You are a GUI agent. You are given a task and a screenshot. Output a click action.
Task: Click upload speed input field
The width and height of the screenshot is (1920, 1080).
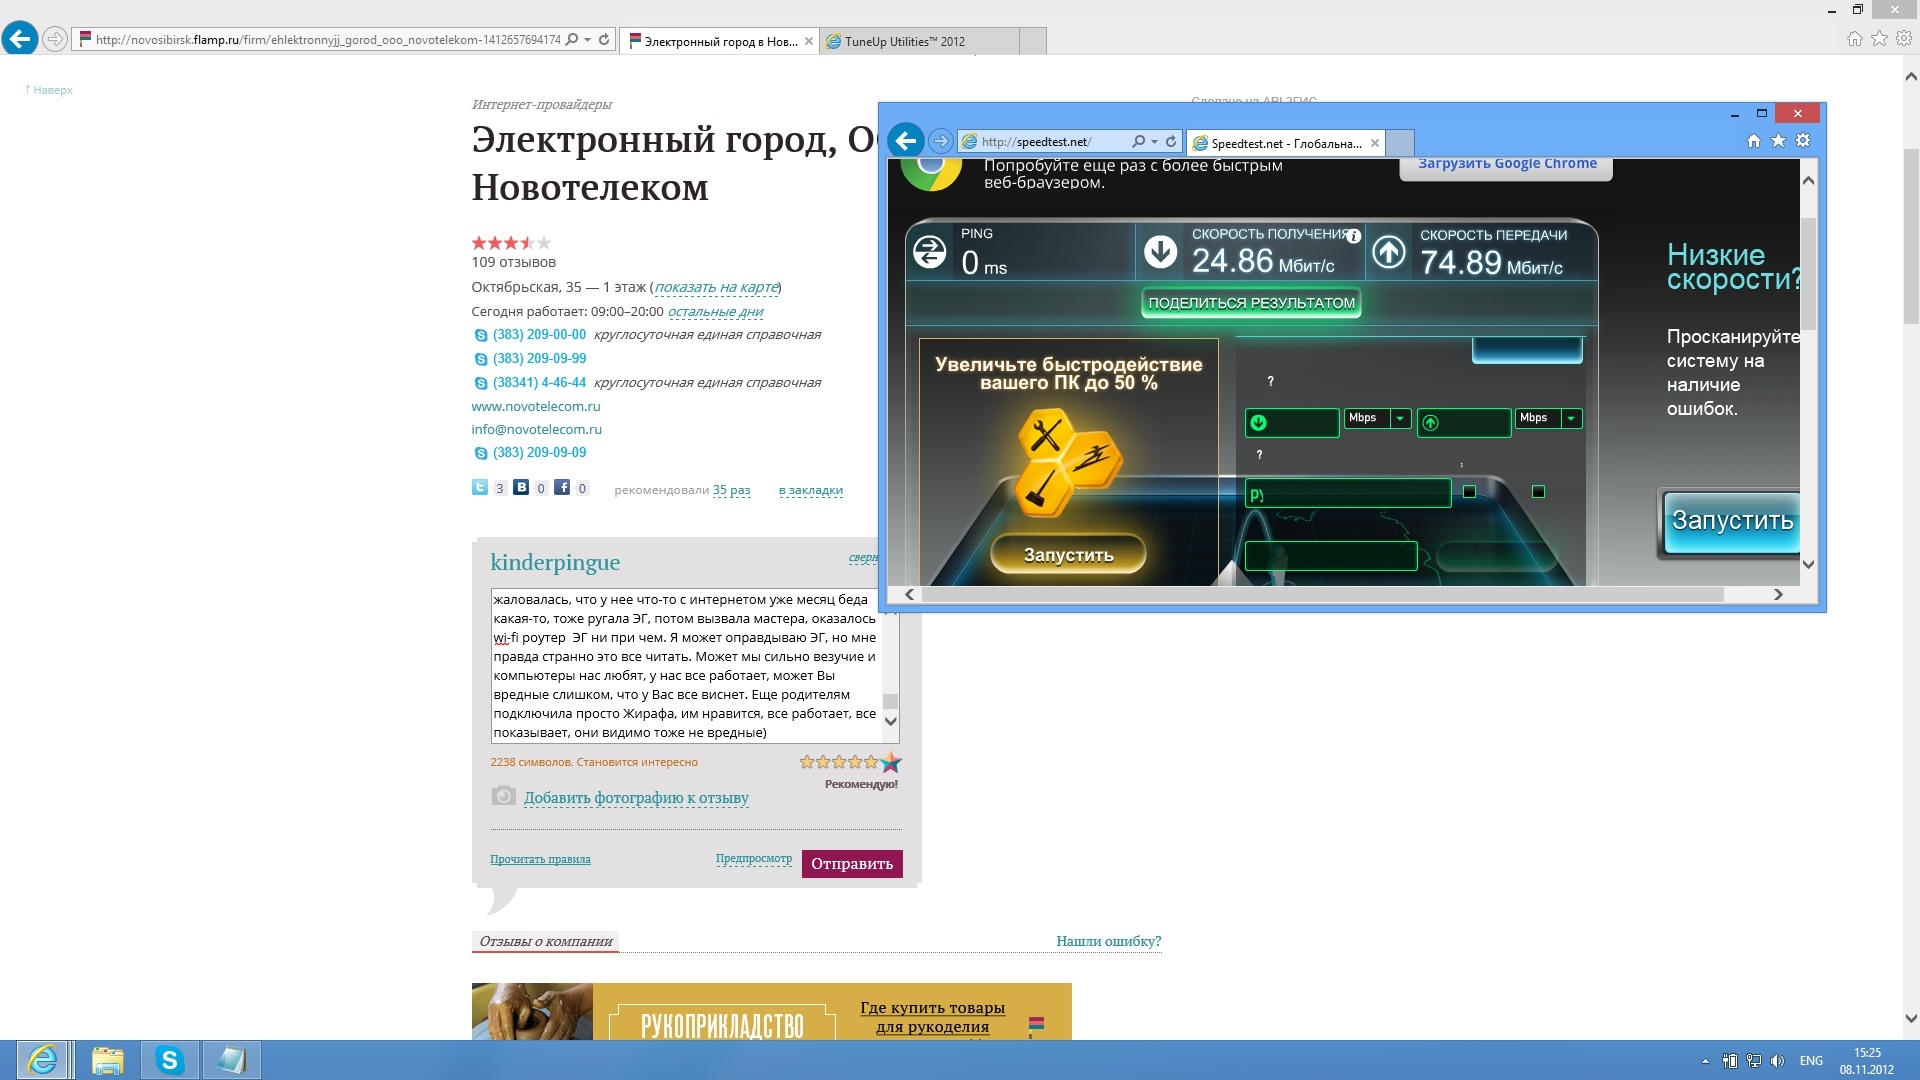1464,423
